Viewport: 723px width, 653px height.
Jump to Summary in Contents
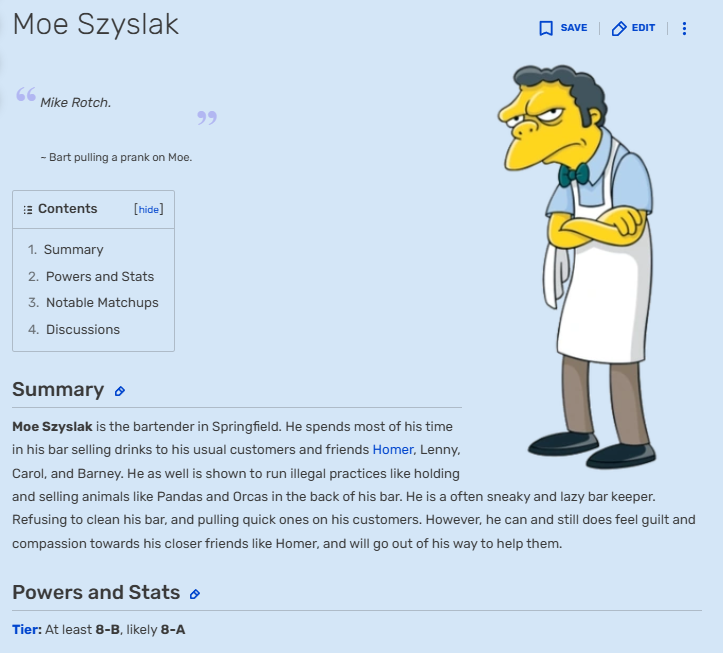[x=73, y=249]
